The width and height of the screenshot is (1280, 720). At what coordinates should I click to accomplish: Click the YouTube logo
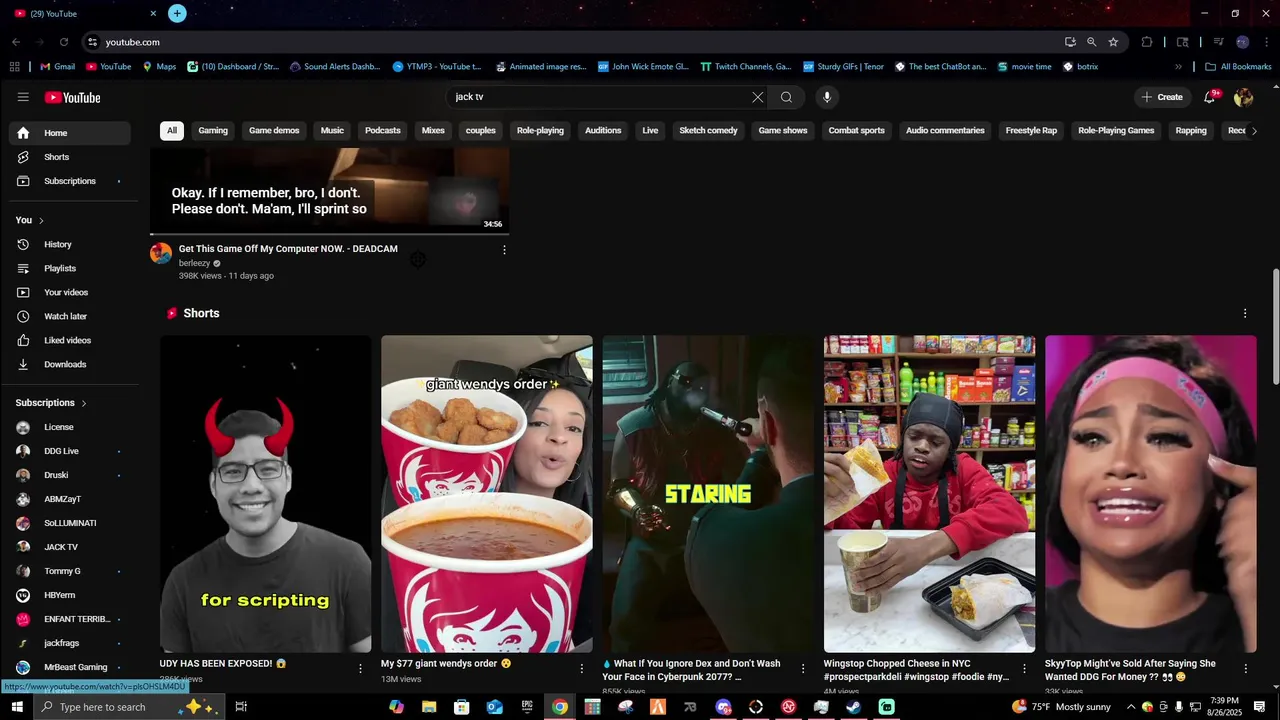pyautogui.click(x=72, y=97)
